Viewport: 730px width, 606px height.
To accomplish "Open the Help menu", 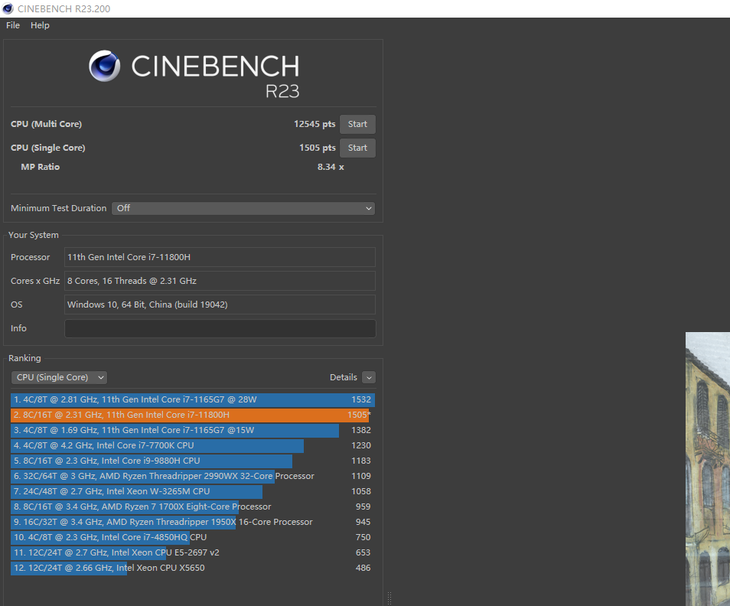I will pyautogui.click(x=40, y=25).
